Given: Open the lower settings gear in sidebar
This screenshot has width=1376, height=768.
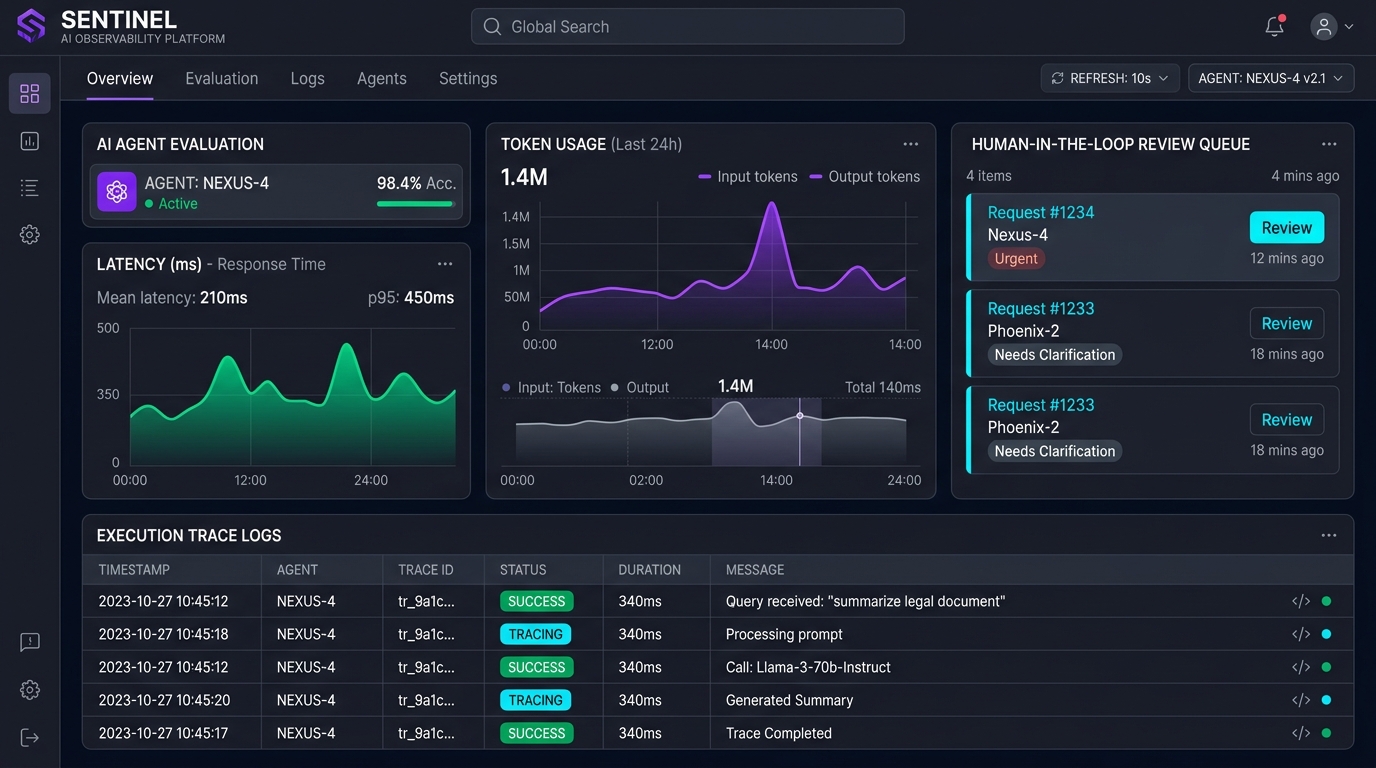Looking at the screenshot, I should [x=30, y=690].
